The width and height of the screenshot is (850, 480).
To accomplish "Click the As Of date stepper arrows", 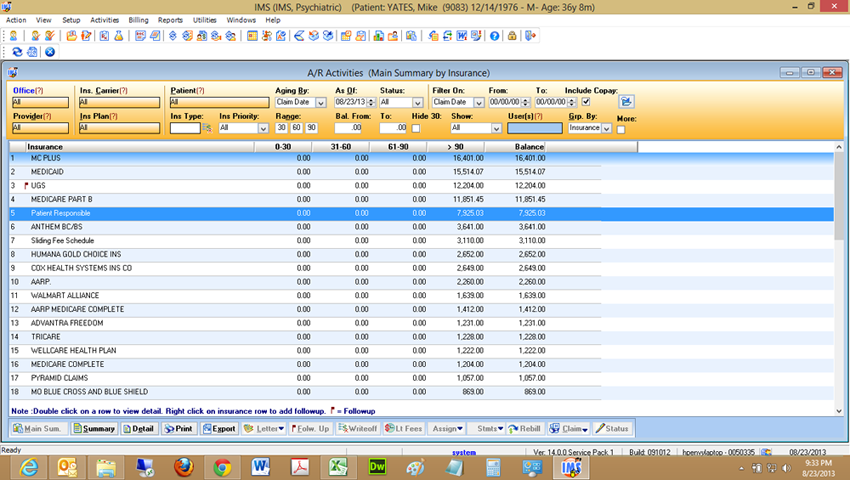I will coord(371,102).
